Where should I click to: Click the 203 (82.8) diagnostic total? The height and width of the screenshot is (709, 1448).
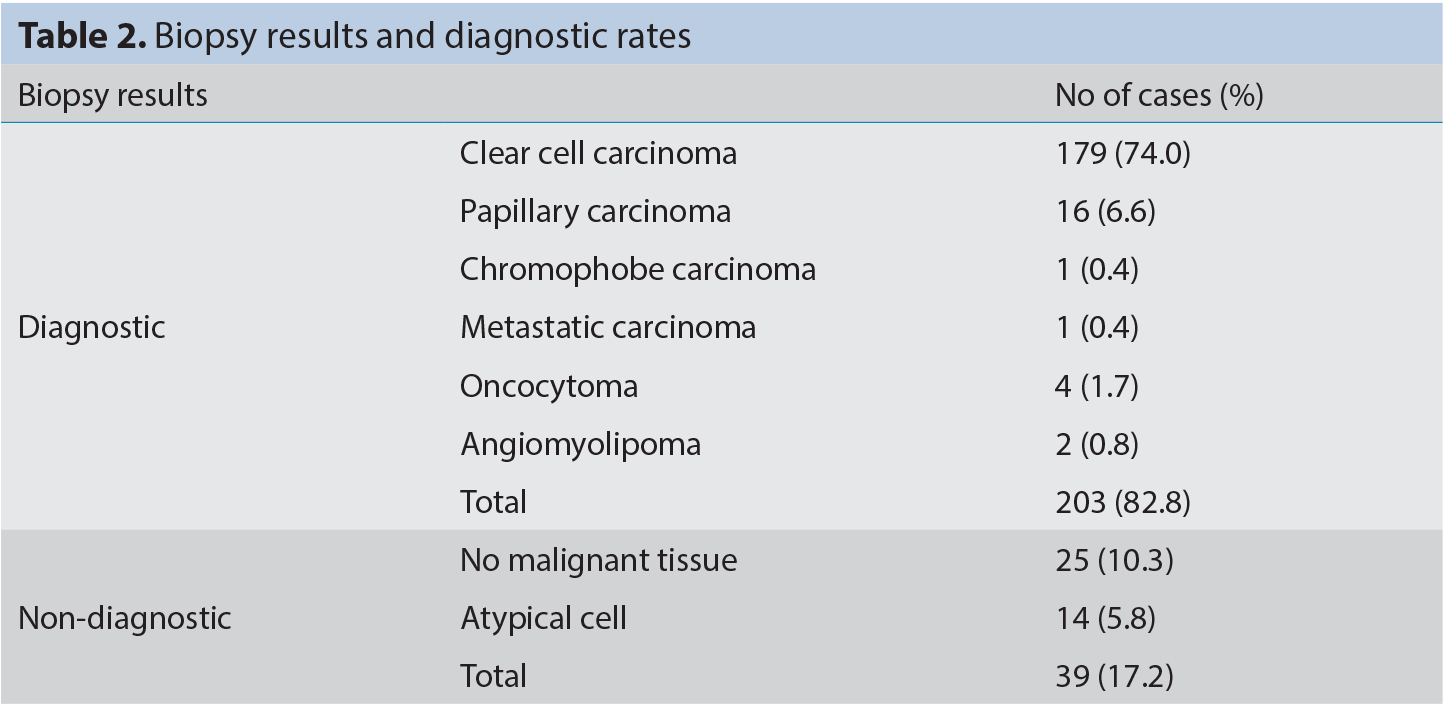[1123, 502]
